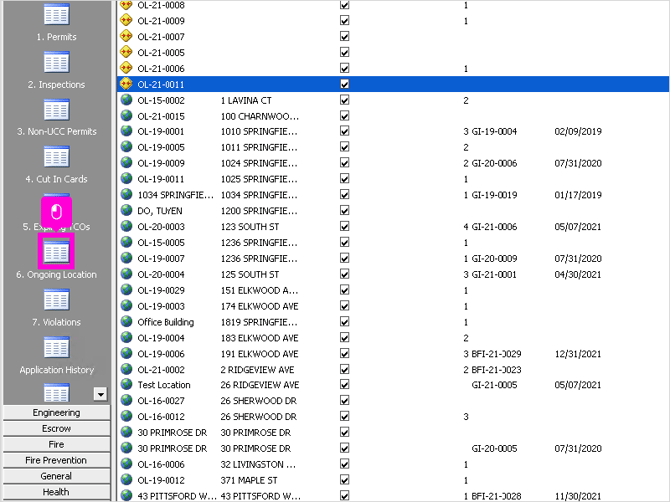Viewport: 670px width, 502px height.
Task: Toggle the checkbox in the OL-21-0009 row
Action: coord(344,21)
